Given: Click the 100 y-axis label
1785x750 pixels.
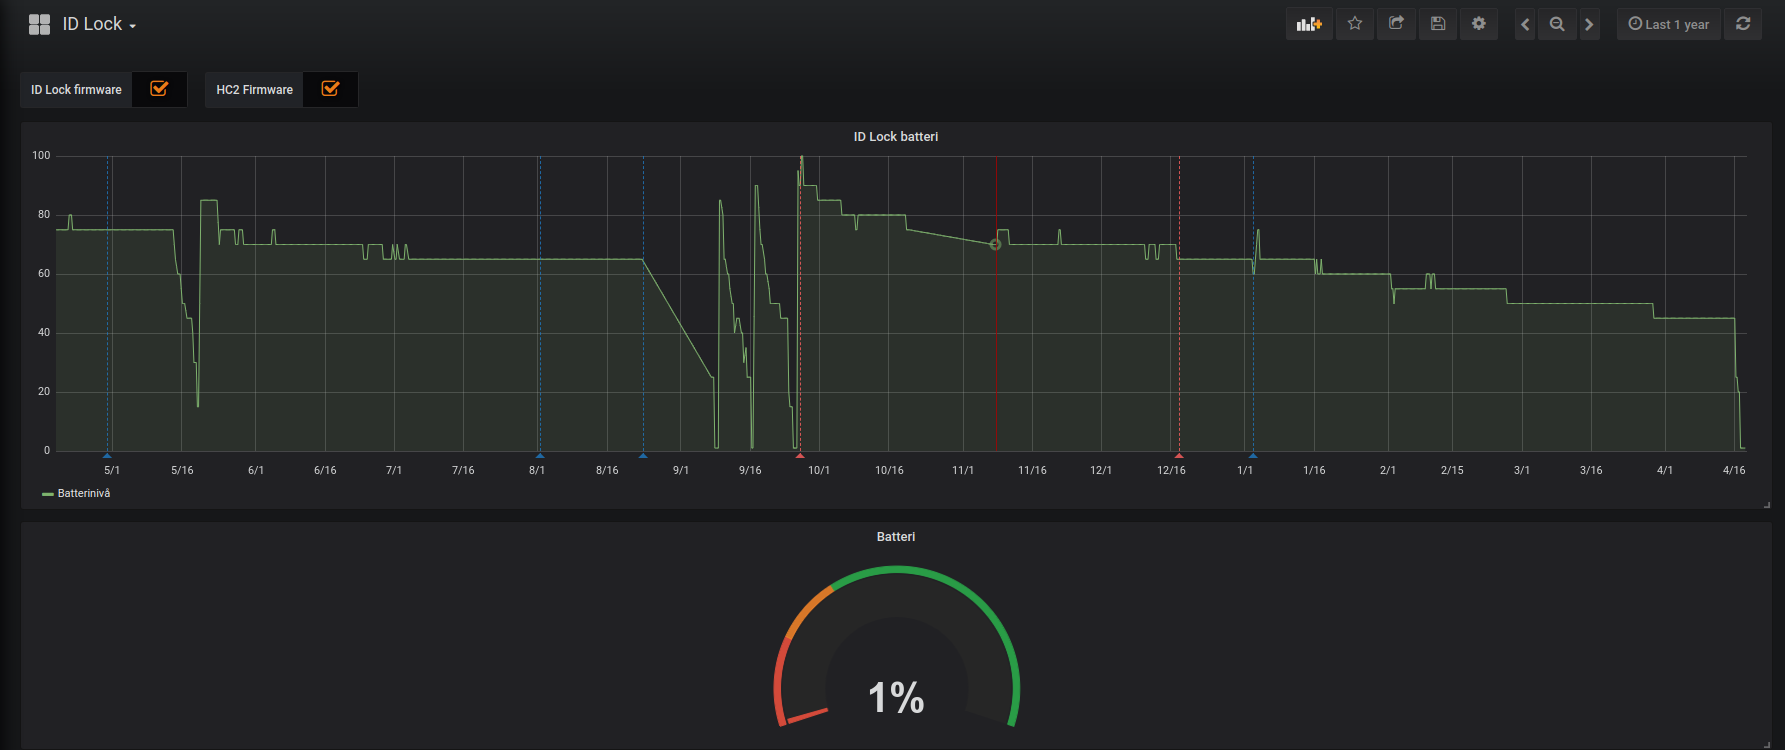Looking at the screenshot, I should tap(41, 155).
